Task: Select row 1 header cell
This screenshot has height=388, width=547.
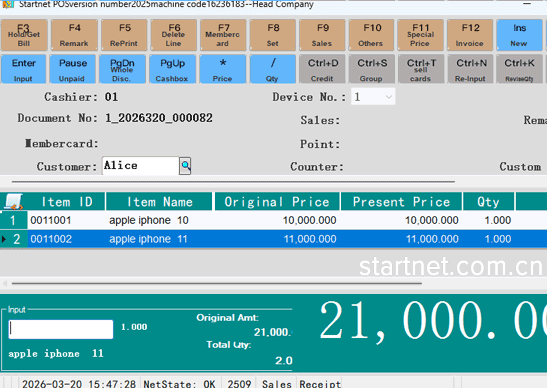Action: tap(13, 220)
